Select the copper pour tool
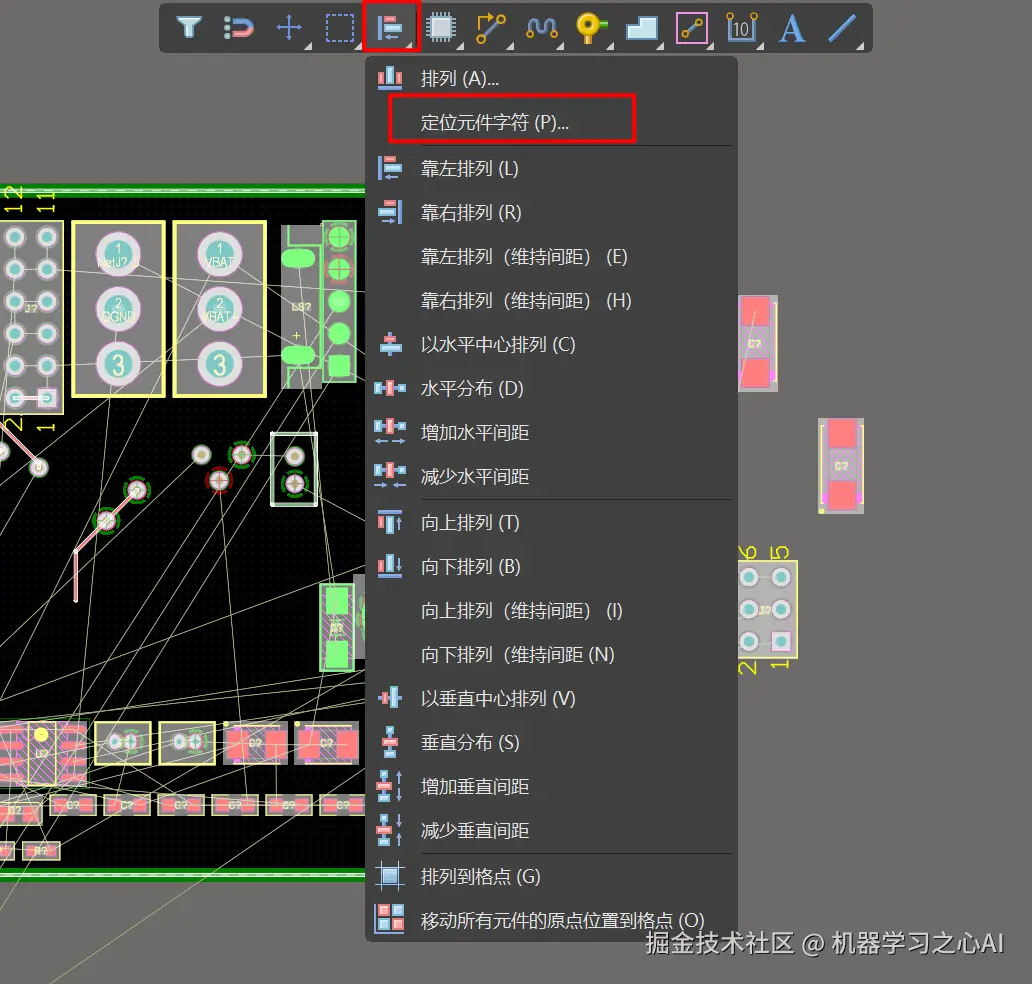The image size is (1032, 984). 641,28
